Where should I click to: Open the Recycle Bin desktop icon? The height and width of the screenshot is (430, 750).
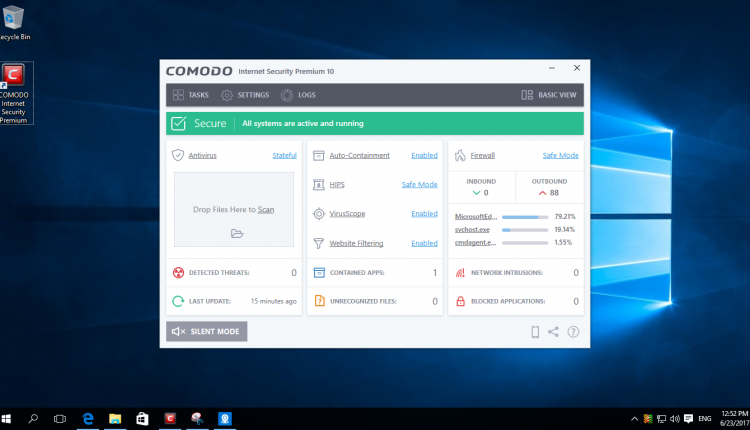click(x=14, y=22)
